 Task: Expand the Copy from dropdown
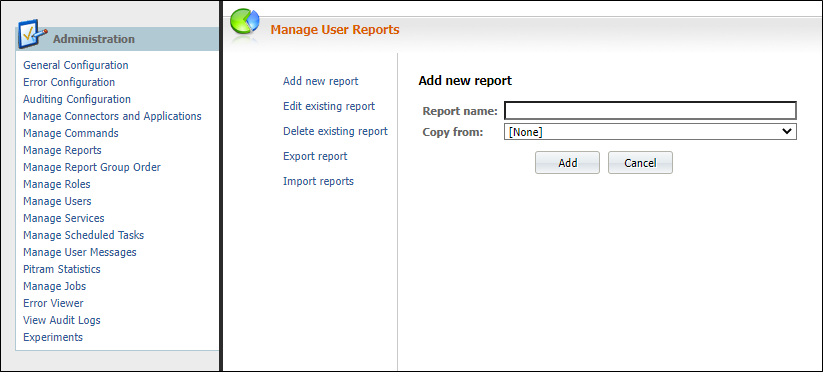point(650,132)
